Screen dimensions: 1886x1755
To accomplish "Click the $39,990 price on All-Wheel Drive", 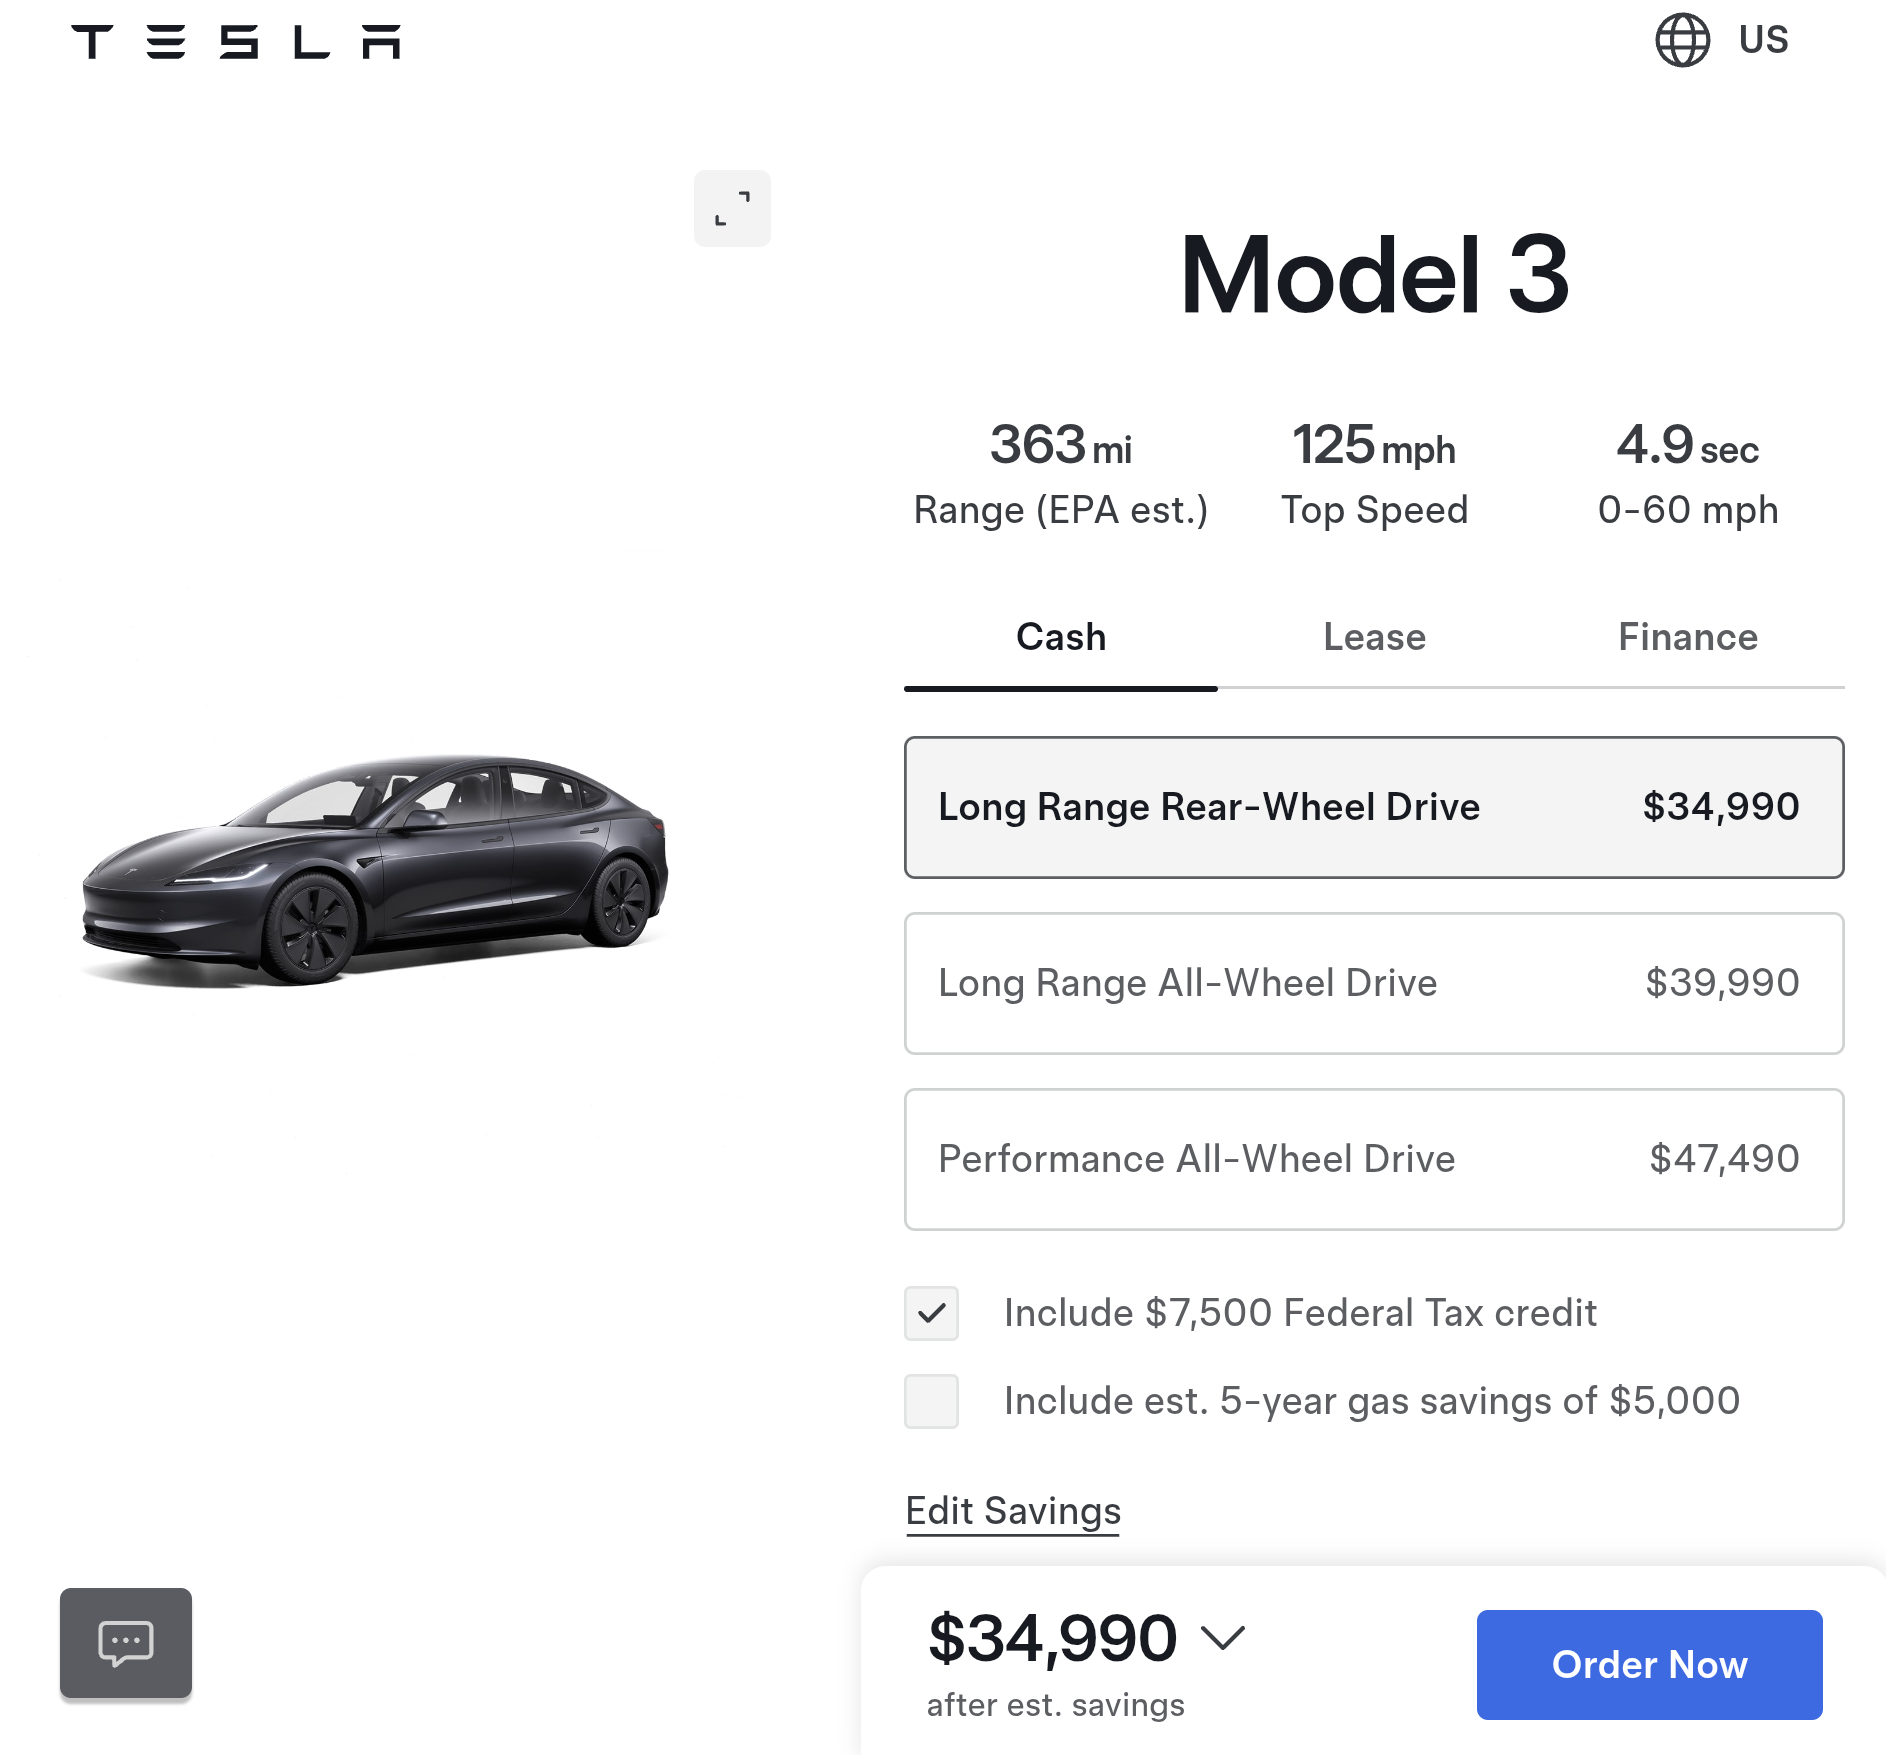I will pyautogui.click(x=1722, y=983).
